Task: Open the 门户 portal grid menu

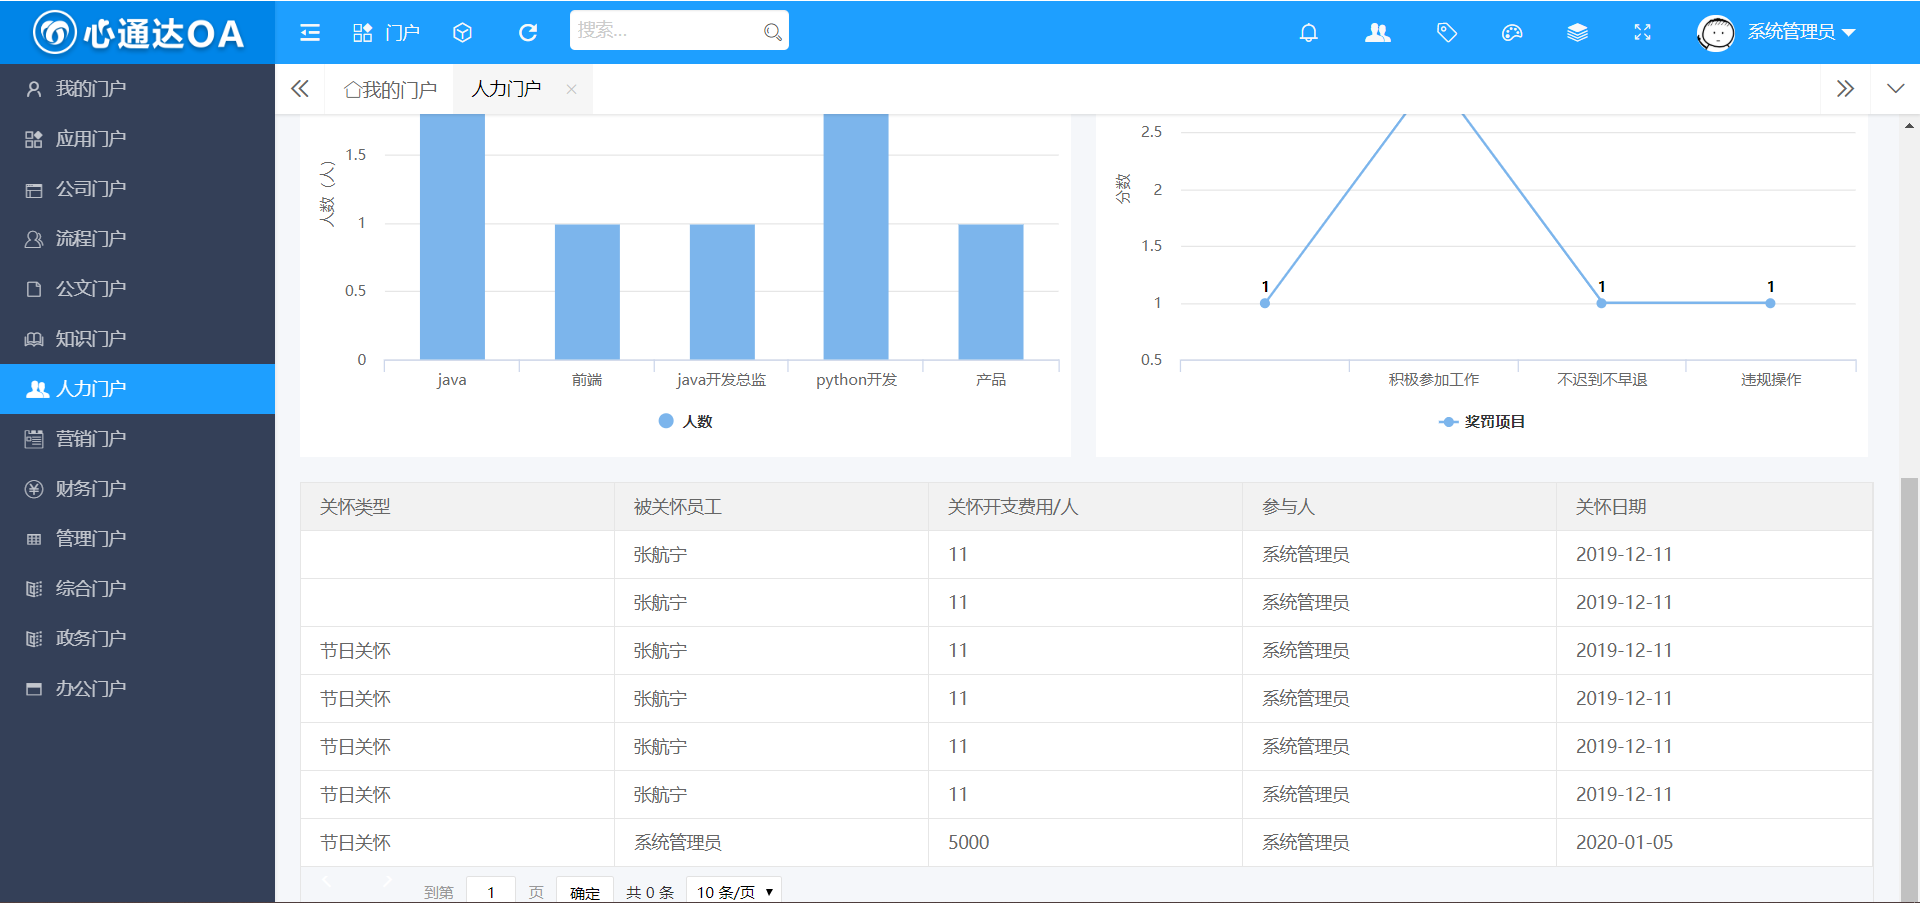Action: (386, 32)
